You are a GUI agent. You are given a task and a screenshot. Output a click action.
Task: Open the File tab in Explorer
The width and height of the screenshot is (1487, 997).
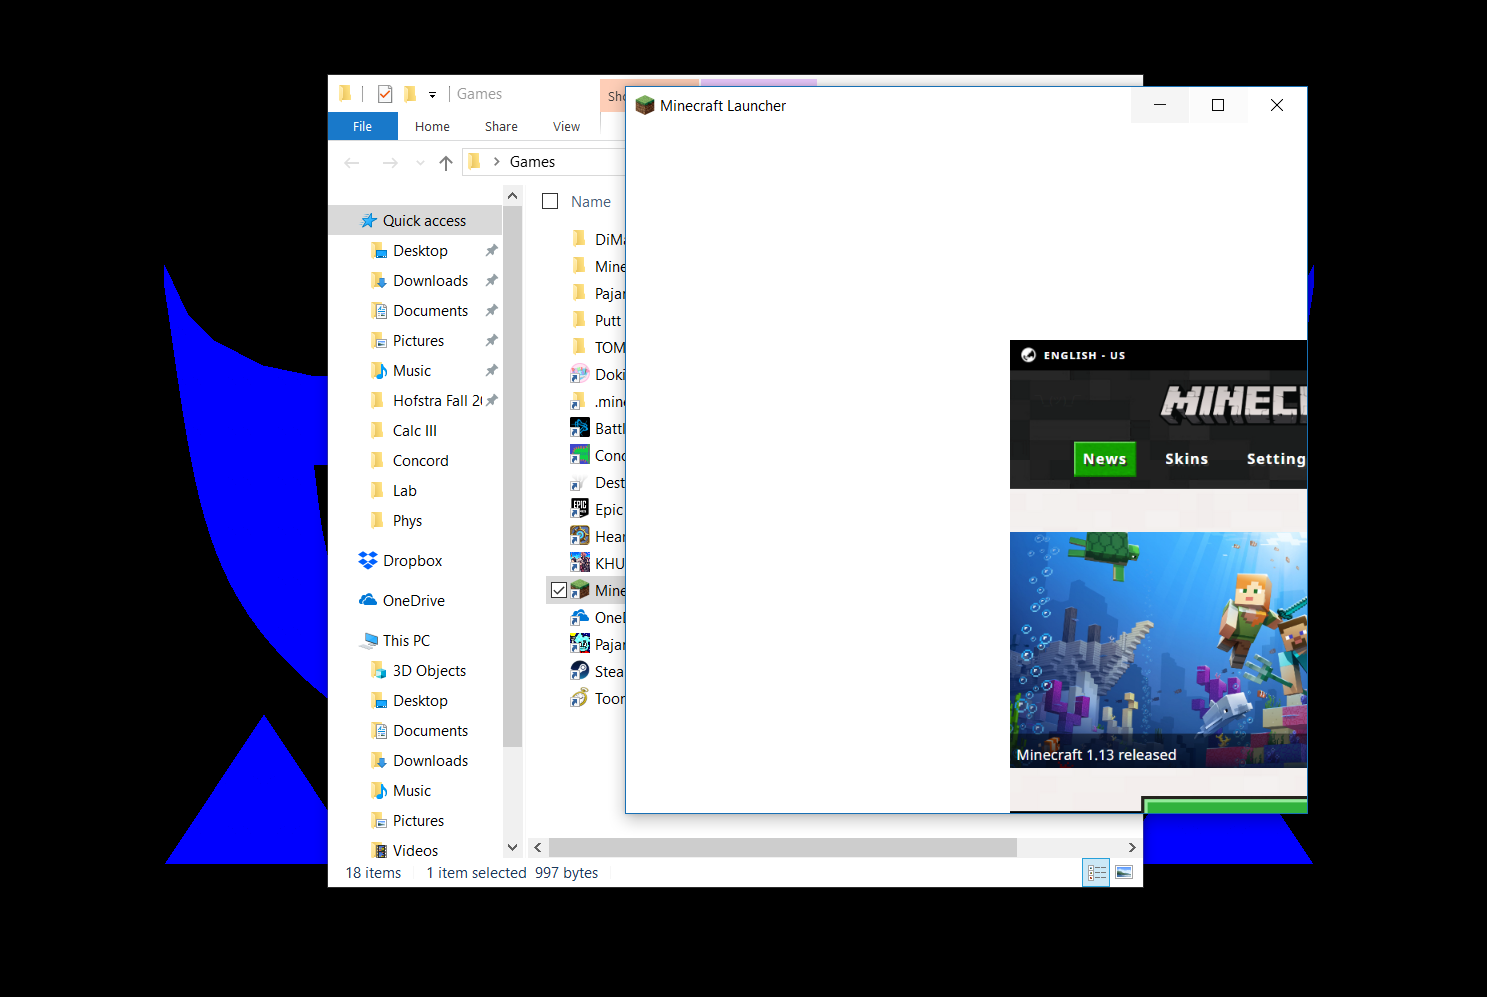[363, 126]
